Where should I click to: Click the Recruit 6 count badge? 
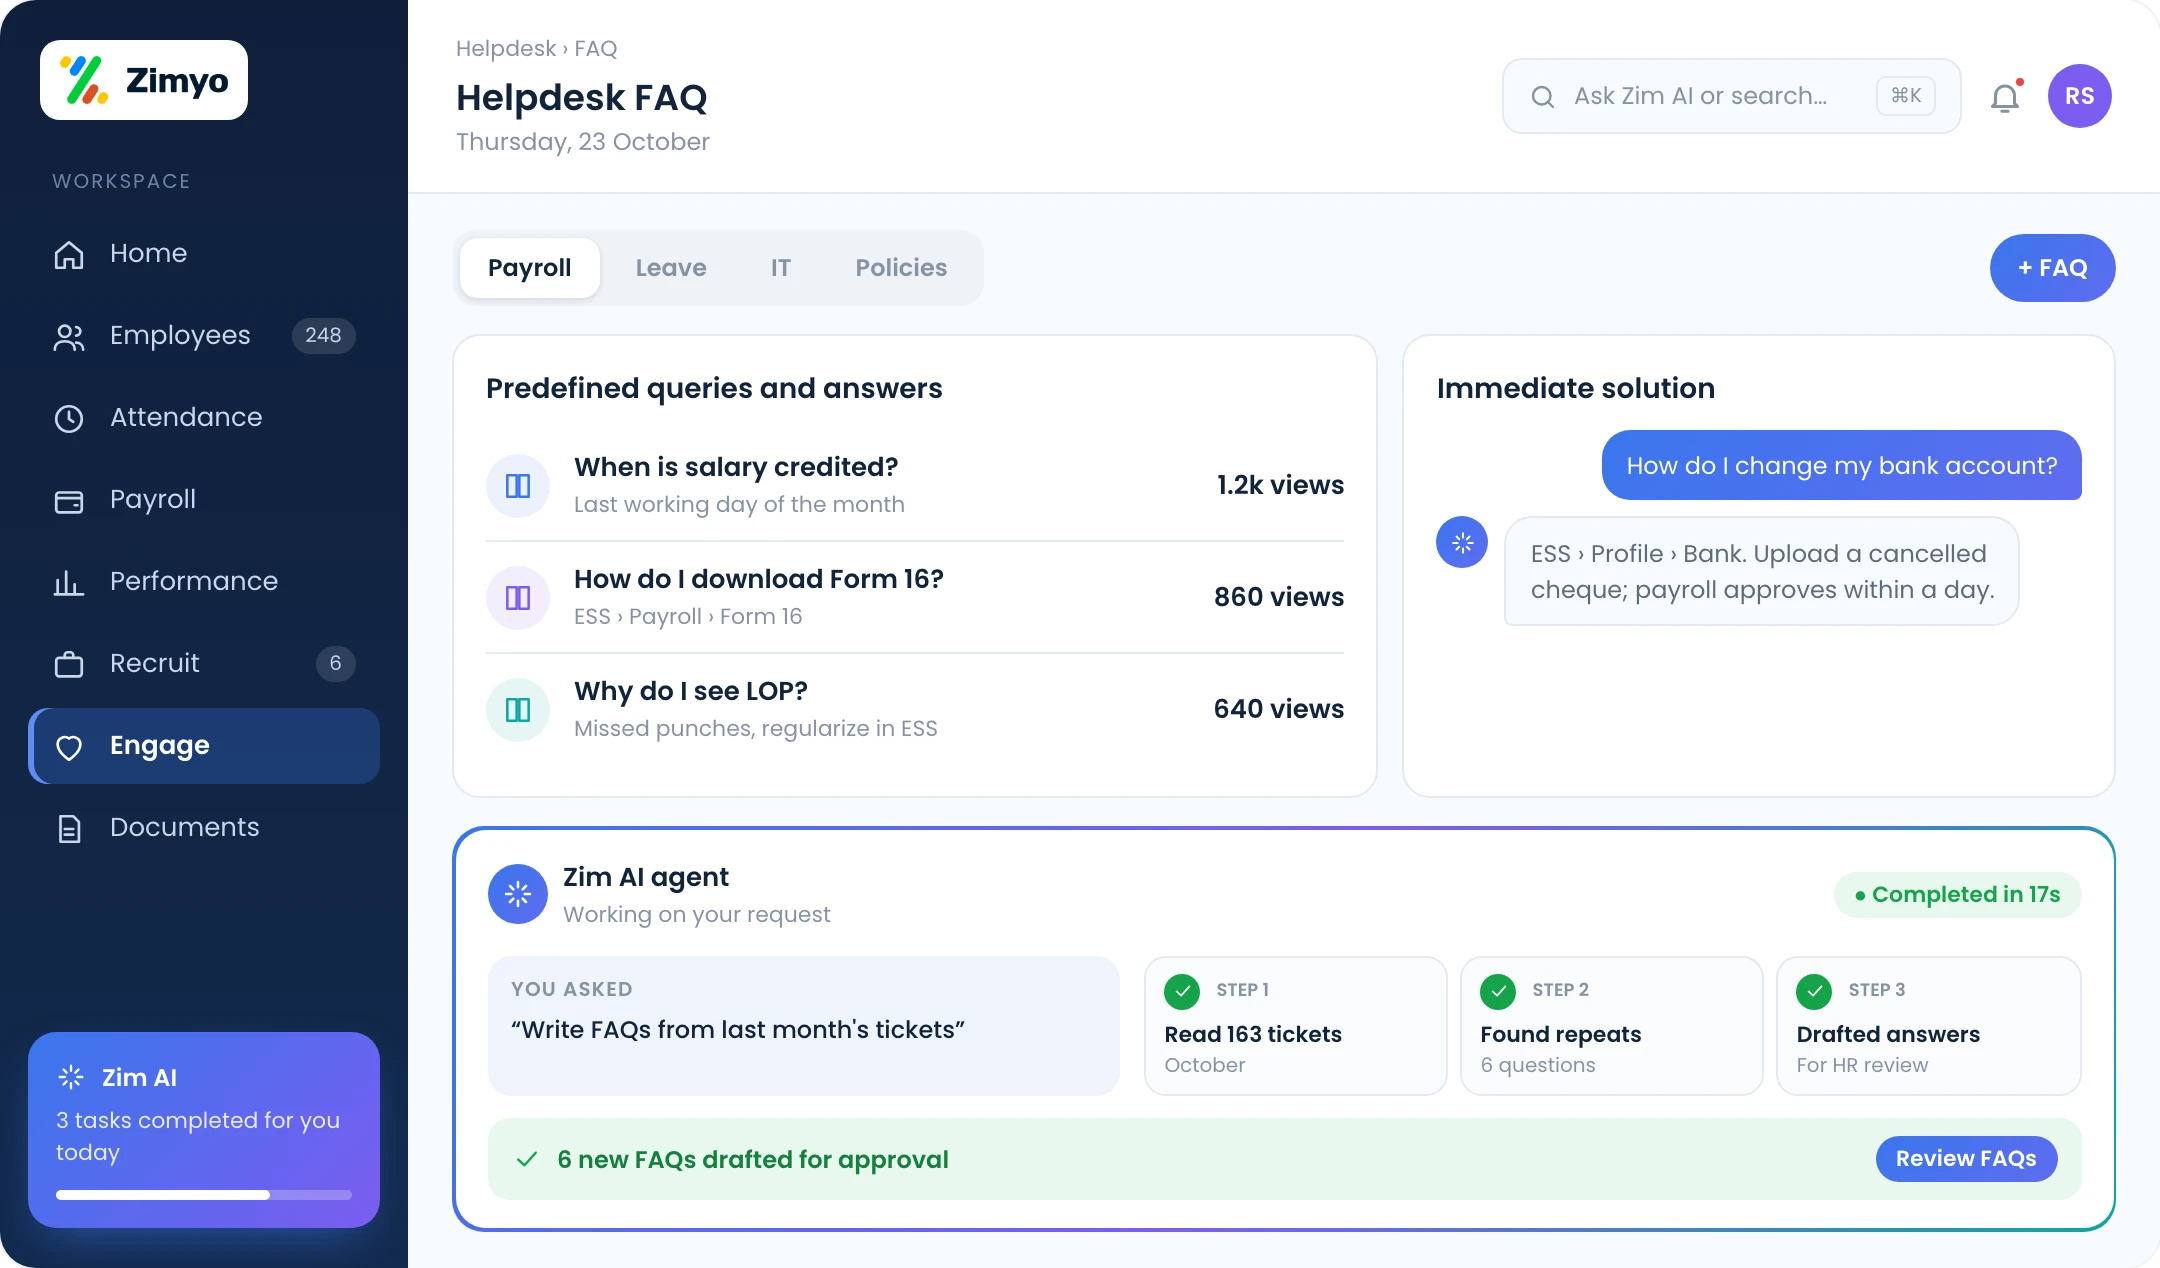tap(336, 664)
